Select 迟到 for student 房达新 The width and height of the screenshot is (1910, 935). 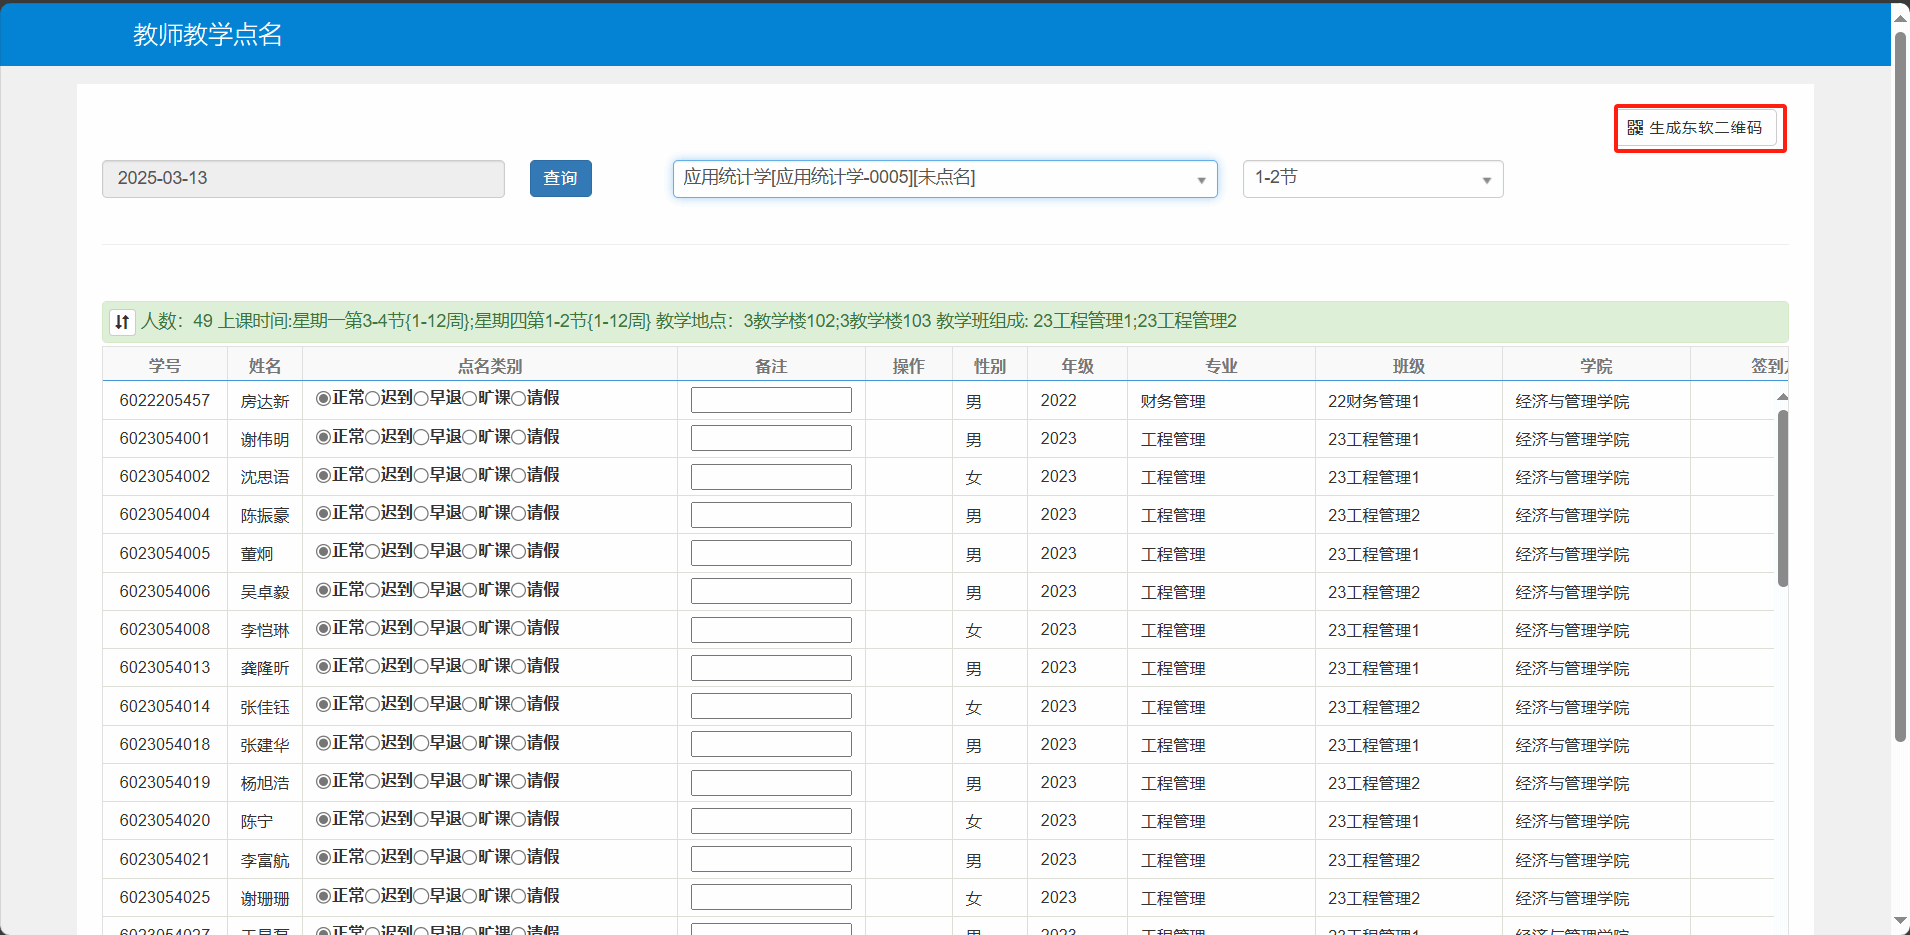(372, 399)
